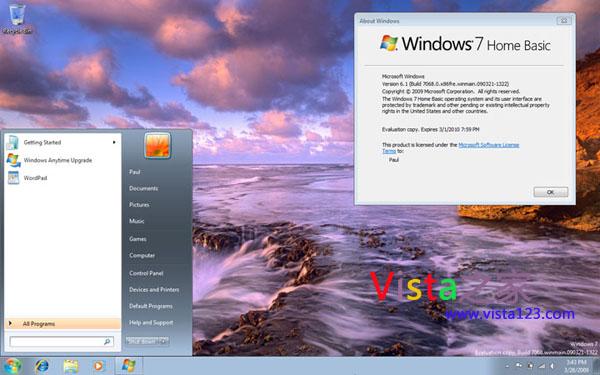Click the Getting Started icon in Start menu
Screen dimensions: 600x375
click(x=13, y=142)
